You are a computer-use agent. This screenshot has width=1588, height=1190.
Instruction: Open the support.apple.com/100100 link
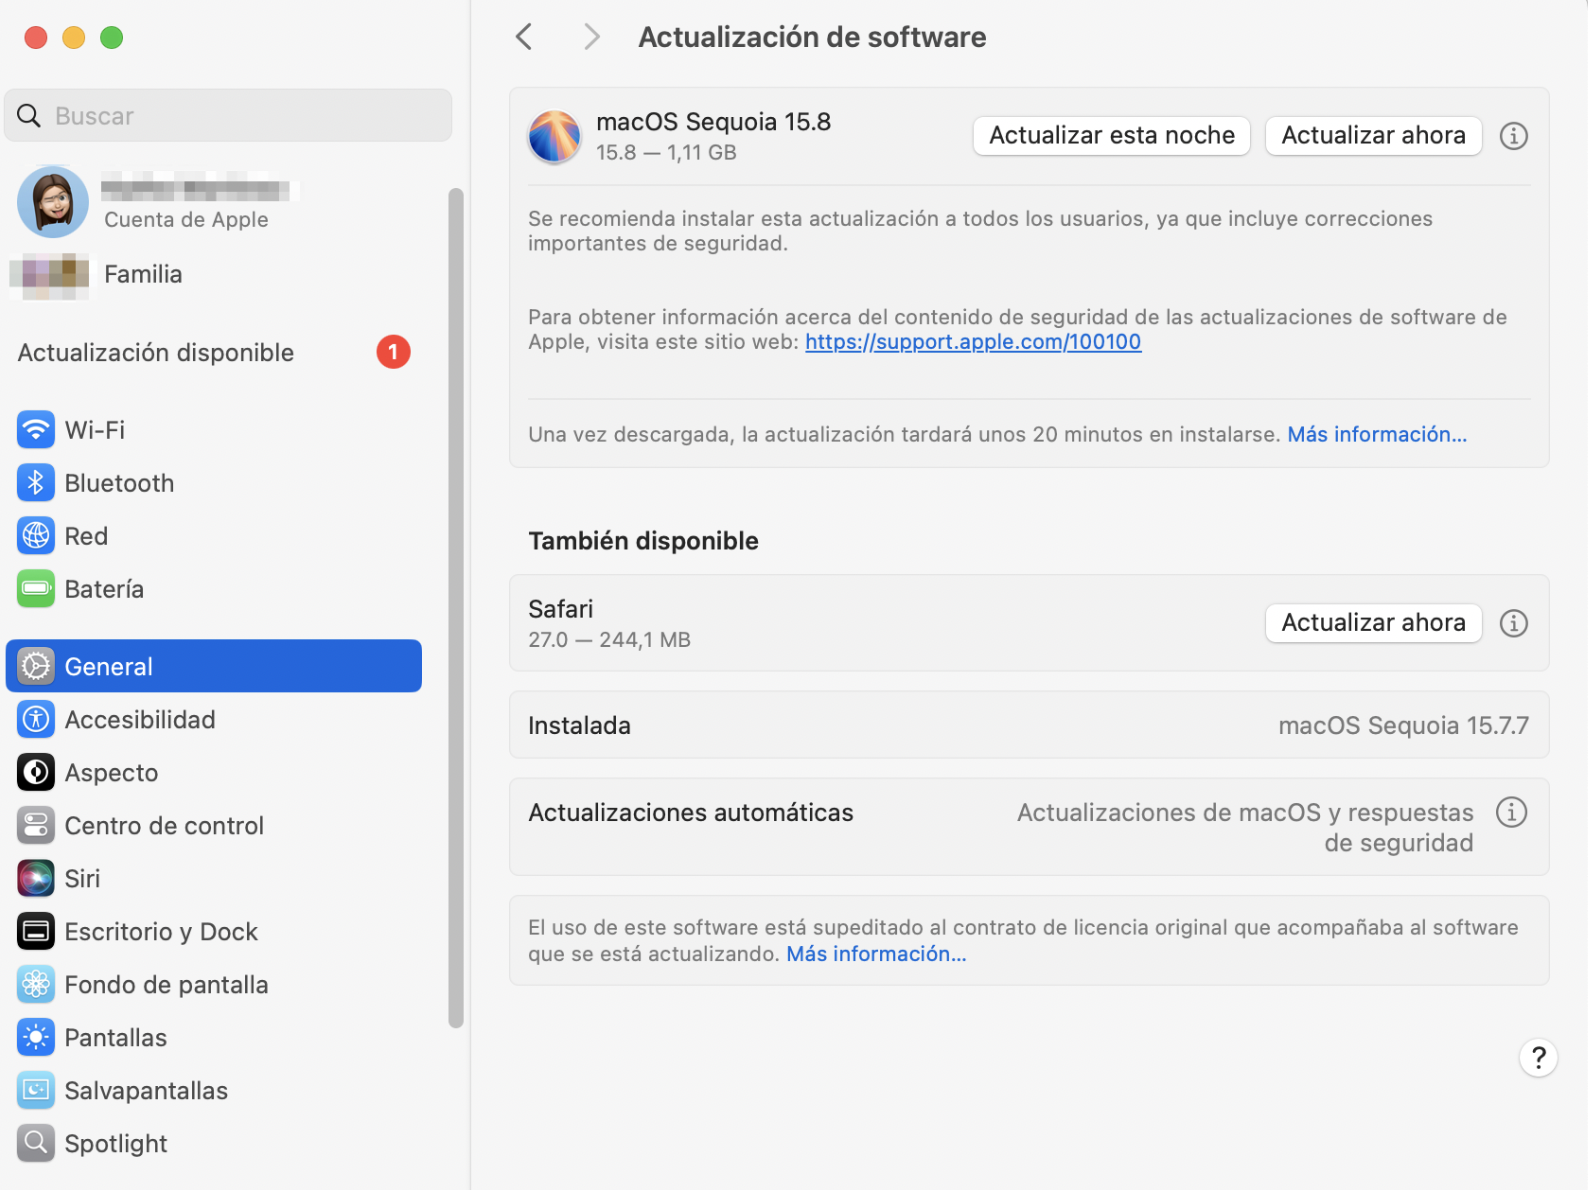tap(973, 342)
